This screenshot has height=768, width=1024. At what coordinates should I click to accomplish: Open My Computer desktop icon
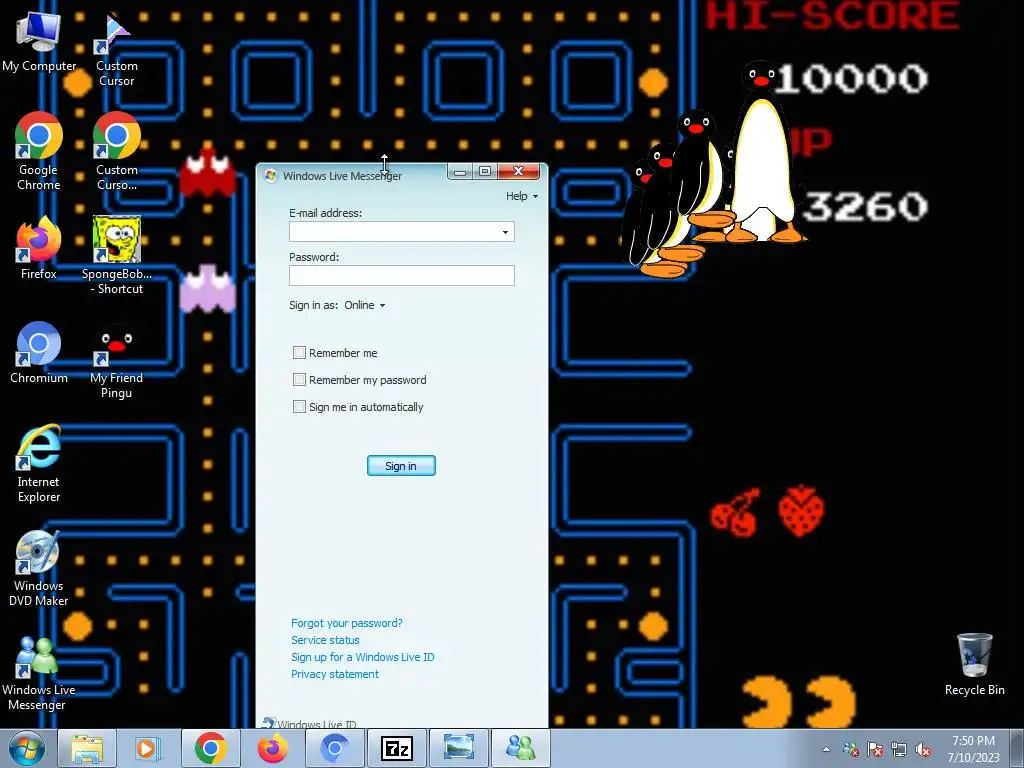39,40
